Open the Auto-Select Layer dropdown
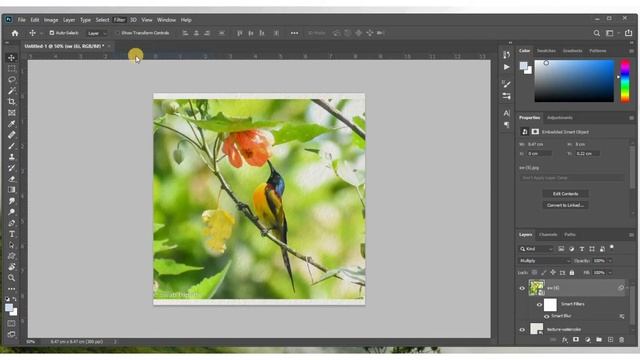 coord(96,33)
